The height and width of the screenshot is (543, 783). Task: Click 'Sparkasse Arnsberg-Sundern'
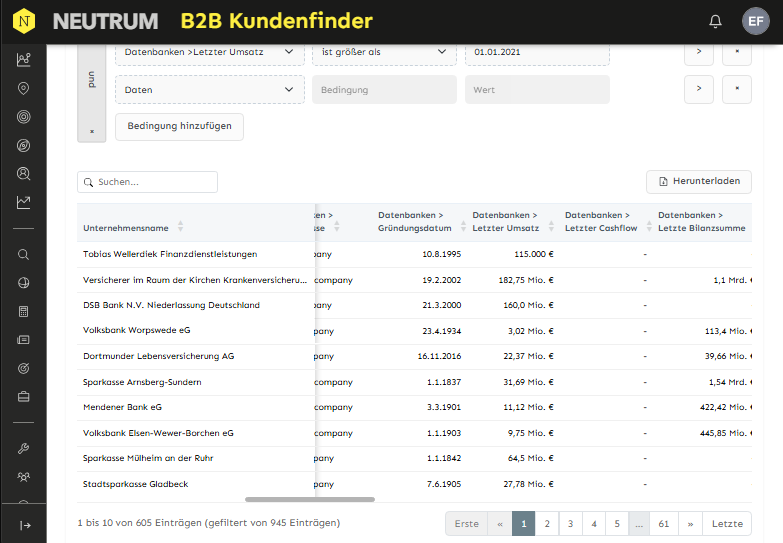click(142, 382)
